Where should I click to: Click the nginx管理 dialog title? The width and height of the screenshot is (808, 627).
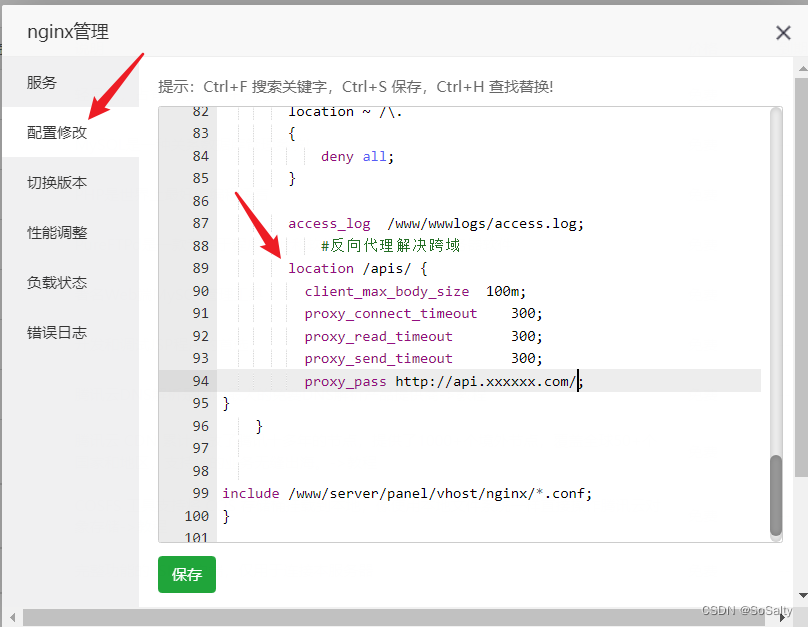(x=68, y=32)
